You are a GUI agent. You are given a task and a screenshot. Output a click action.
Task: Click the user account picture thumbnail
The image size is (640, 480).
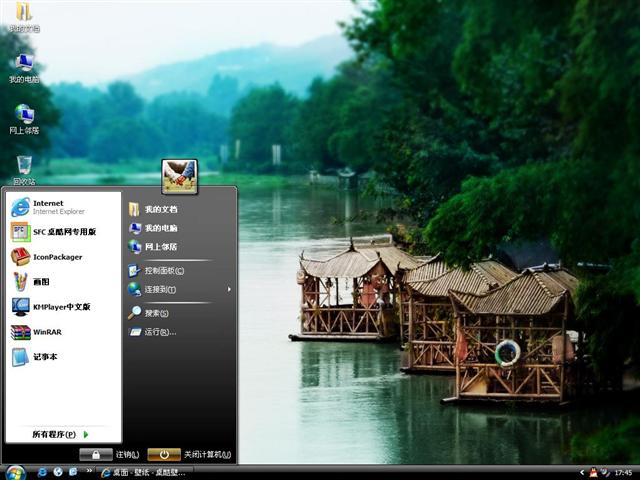[180, 176]
